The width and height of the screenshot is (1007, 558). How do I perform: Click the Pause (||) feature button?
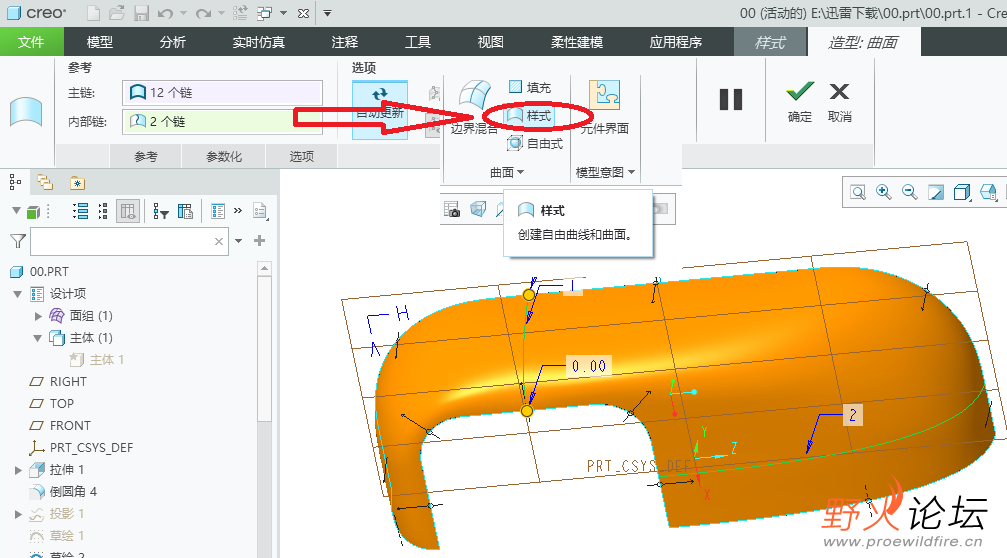[731, 100]
